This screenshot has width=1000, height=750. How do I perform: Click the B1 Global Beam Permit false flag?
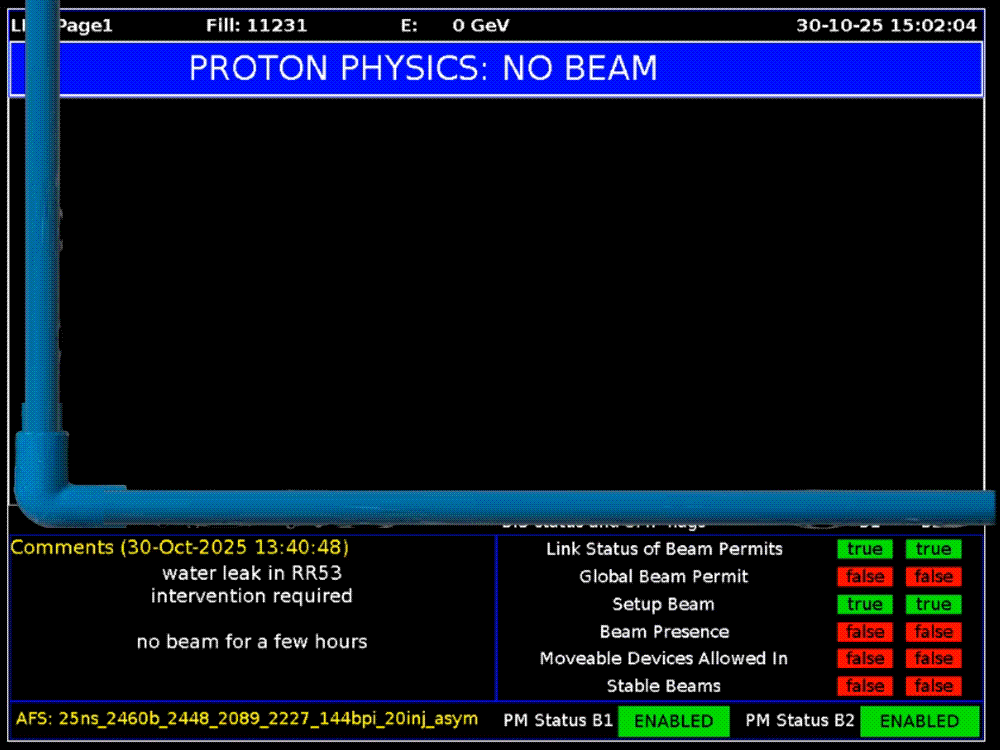(x=864, y=577)
